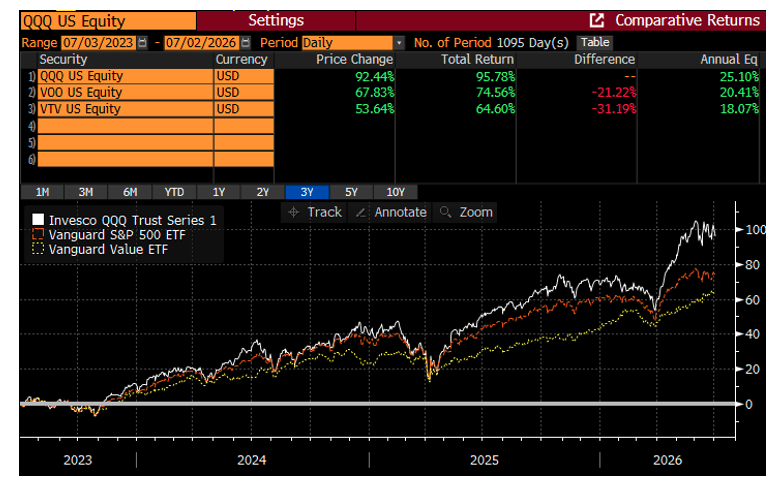The width and height of the screenshot is (784, 490).
Task: Click the Invesco QQQ Trust Series 1 legend label
Action: [x=132, y=220]
